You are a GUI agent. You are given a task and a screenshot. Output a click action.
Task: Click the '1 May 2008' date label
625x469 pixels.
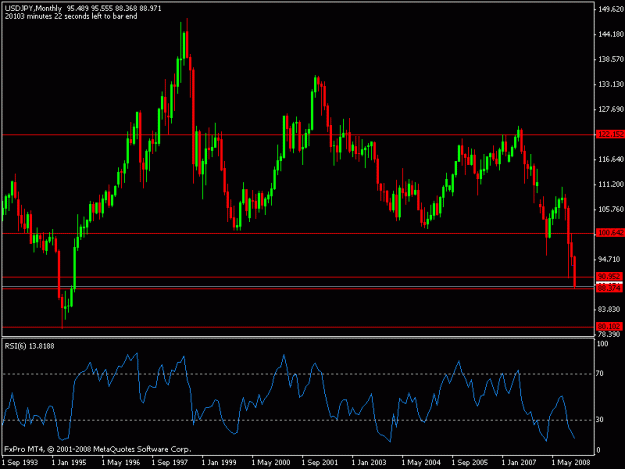coord(571,463)
